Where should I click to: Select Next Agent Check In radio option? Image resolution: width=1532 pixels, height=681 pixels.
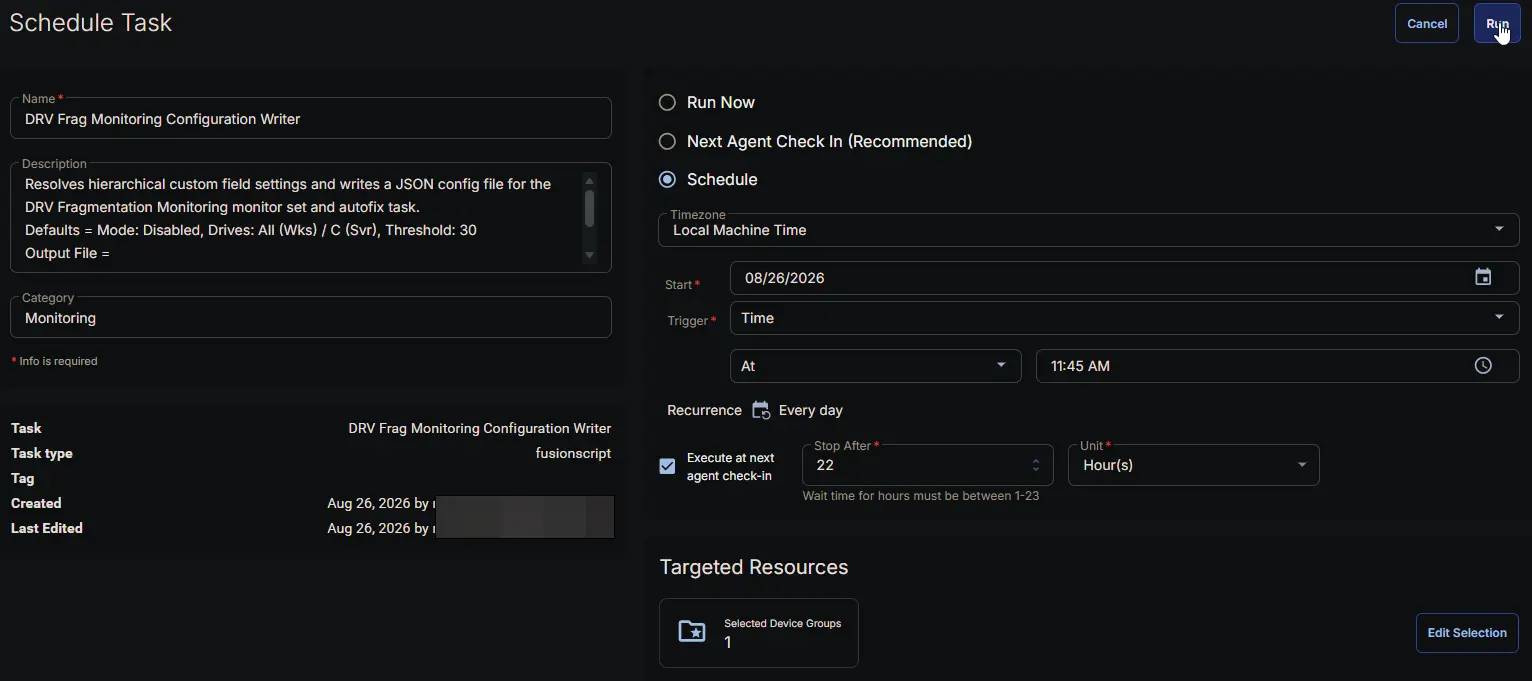pos(667,142)
